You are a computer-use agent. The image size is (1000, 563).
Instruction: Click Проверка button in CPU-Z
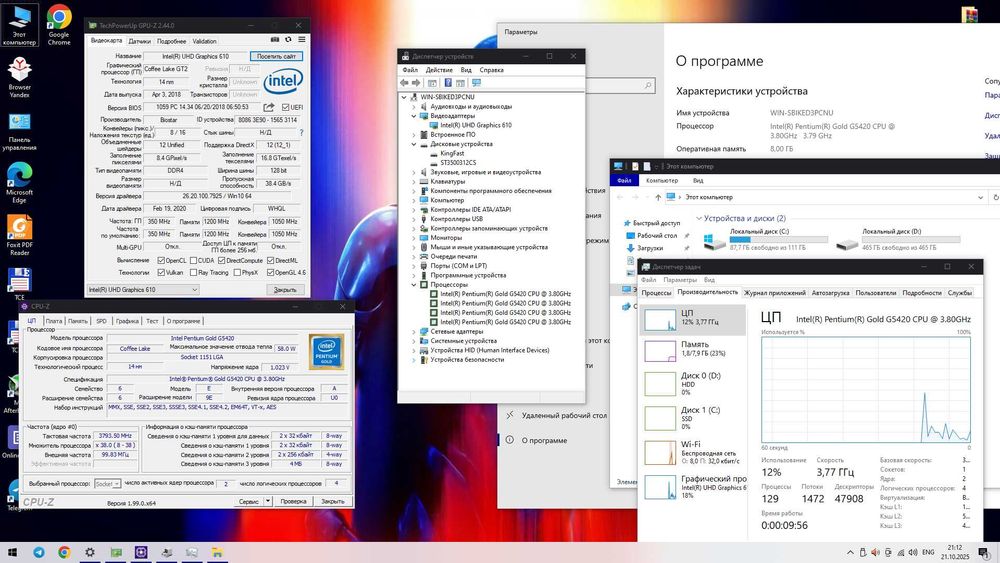click(x=293, y=501)
